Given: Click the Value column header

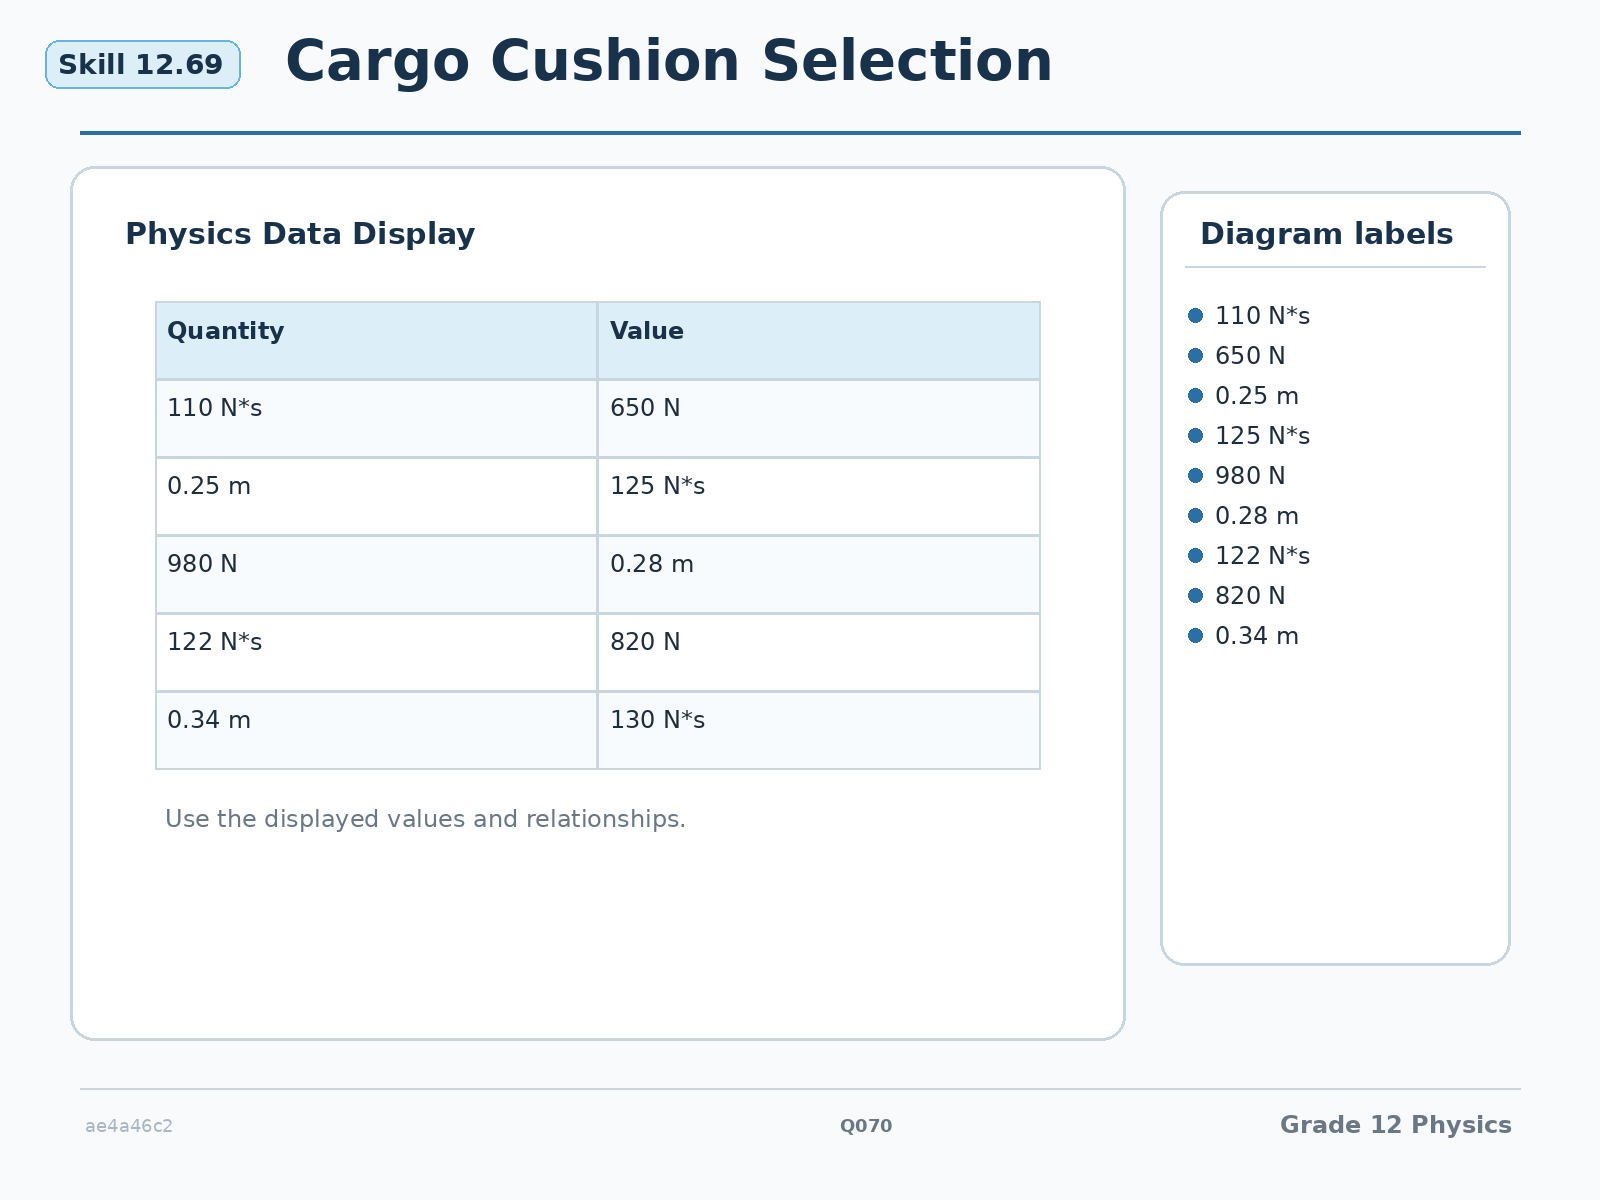Looking at the screenshot, I should click(819, 341).
